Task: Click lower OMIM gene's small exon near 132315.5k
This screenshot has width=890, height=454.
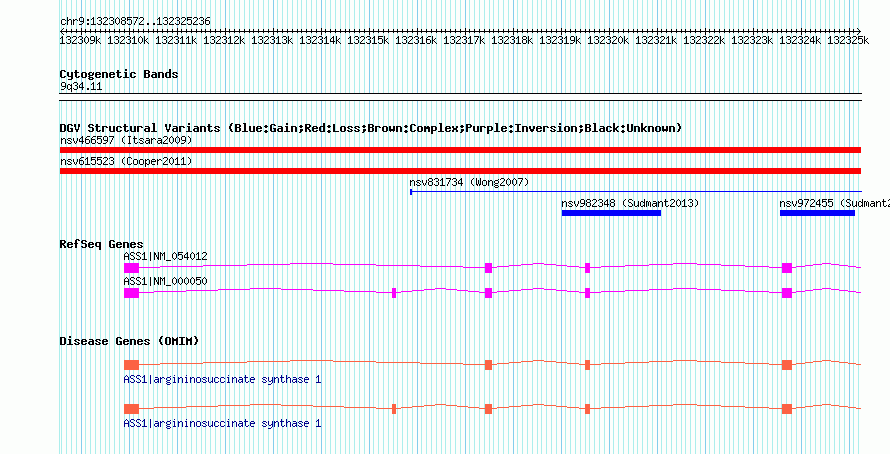Action: [394, 409]
